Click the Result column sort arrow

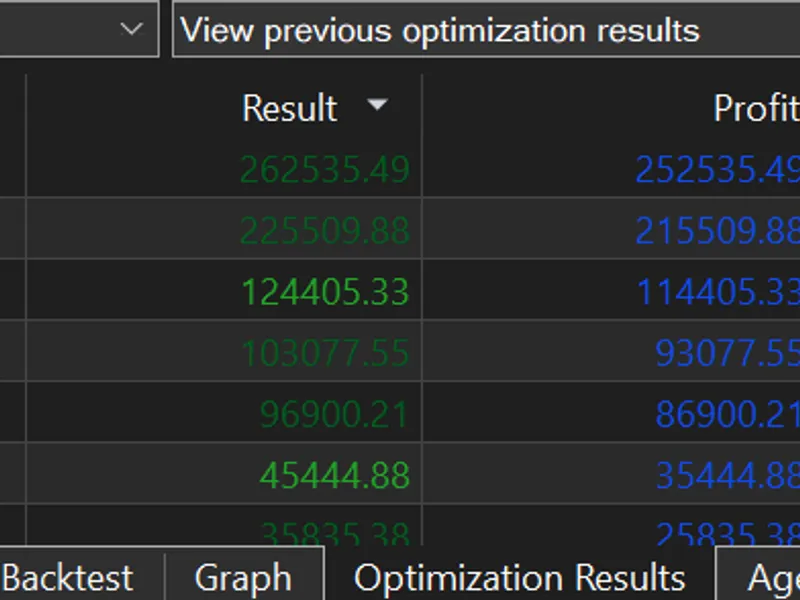coord(378,105)
